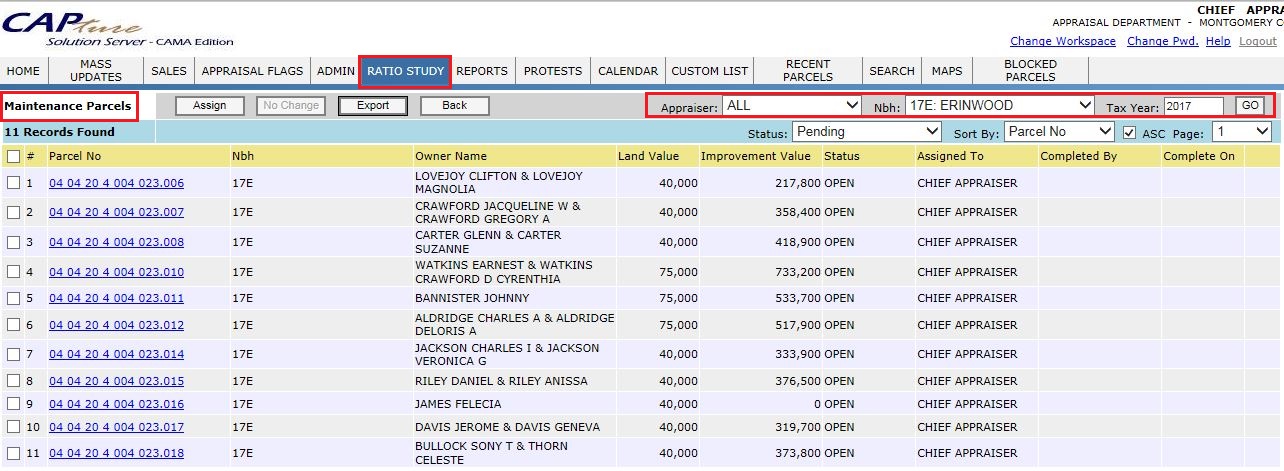The image size is (1284, 471).
Task: Open the Blocked Parcels tab
Action: point(1030,71)
